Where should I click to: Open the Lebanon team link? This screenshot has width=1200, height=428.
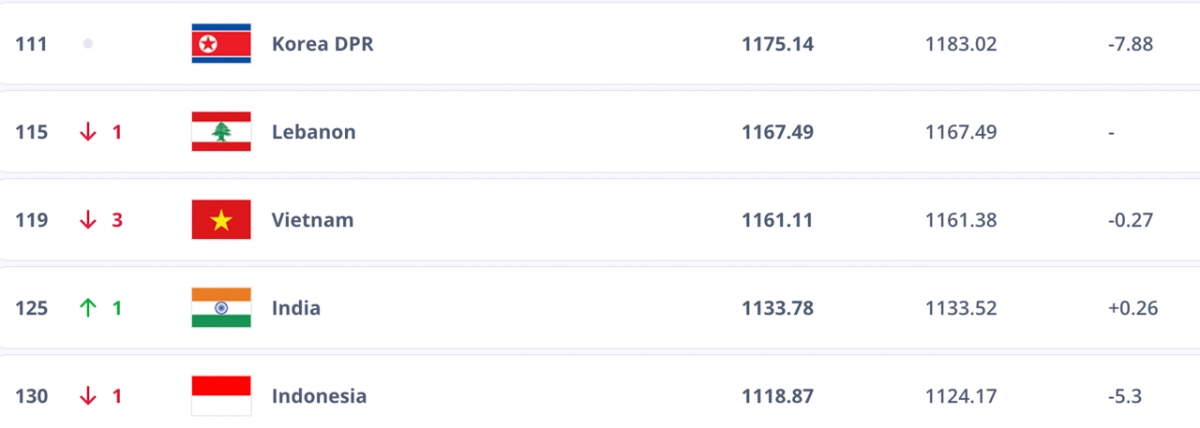314,132
